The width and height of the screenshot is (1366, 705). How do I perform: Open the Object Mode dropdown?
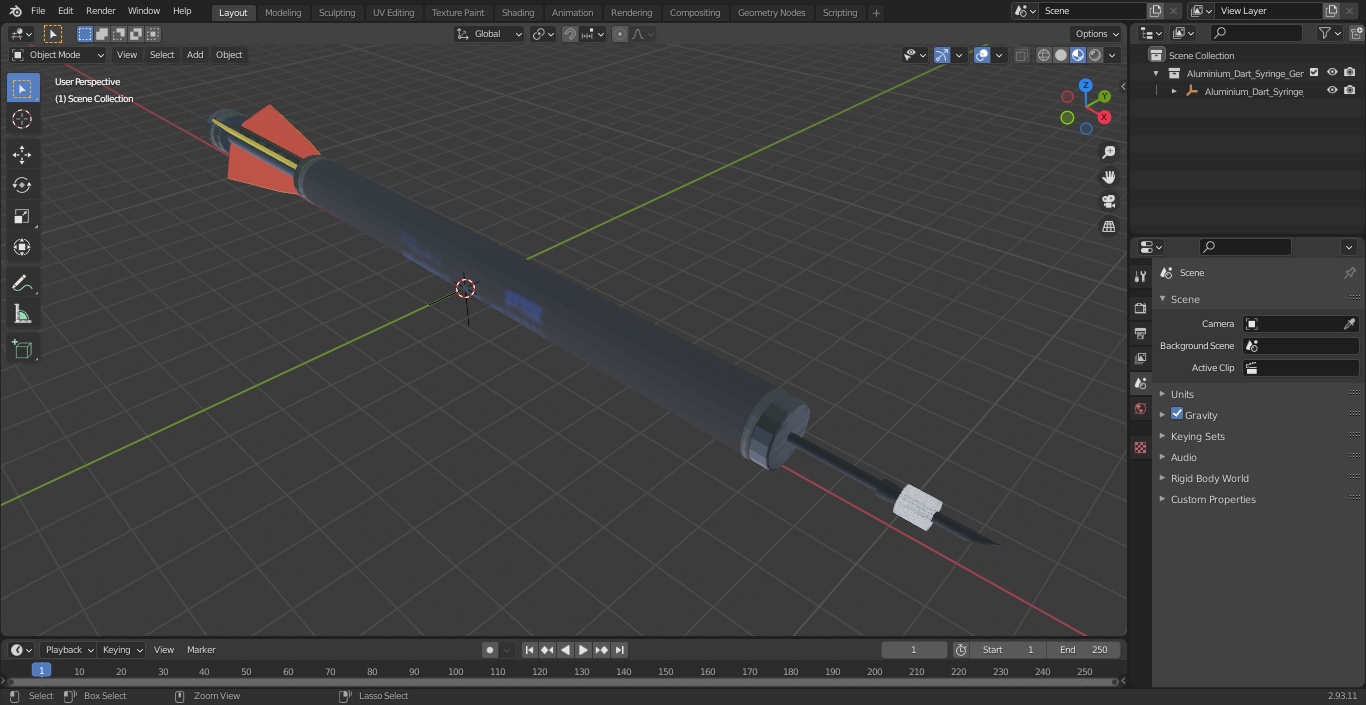coord(57,55)
